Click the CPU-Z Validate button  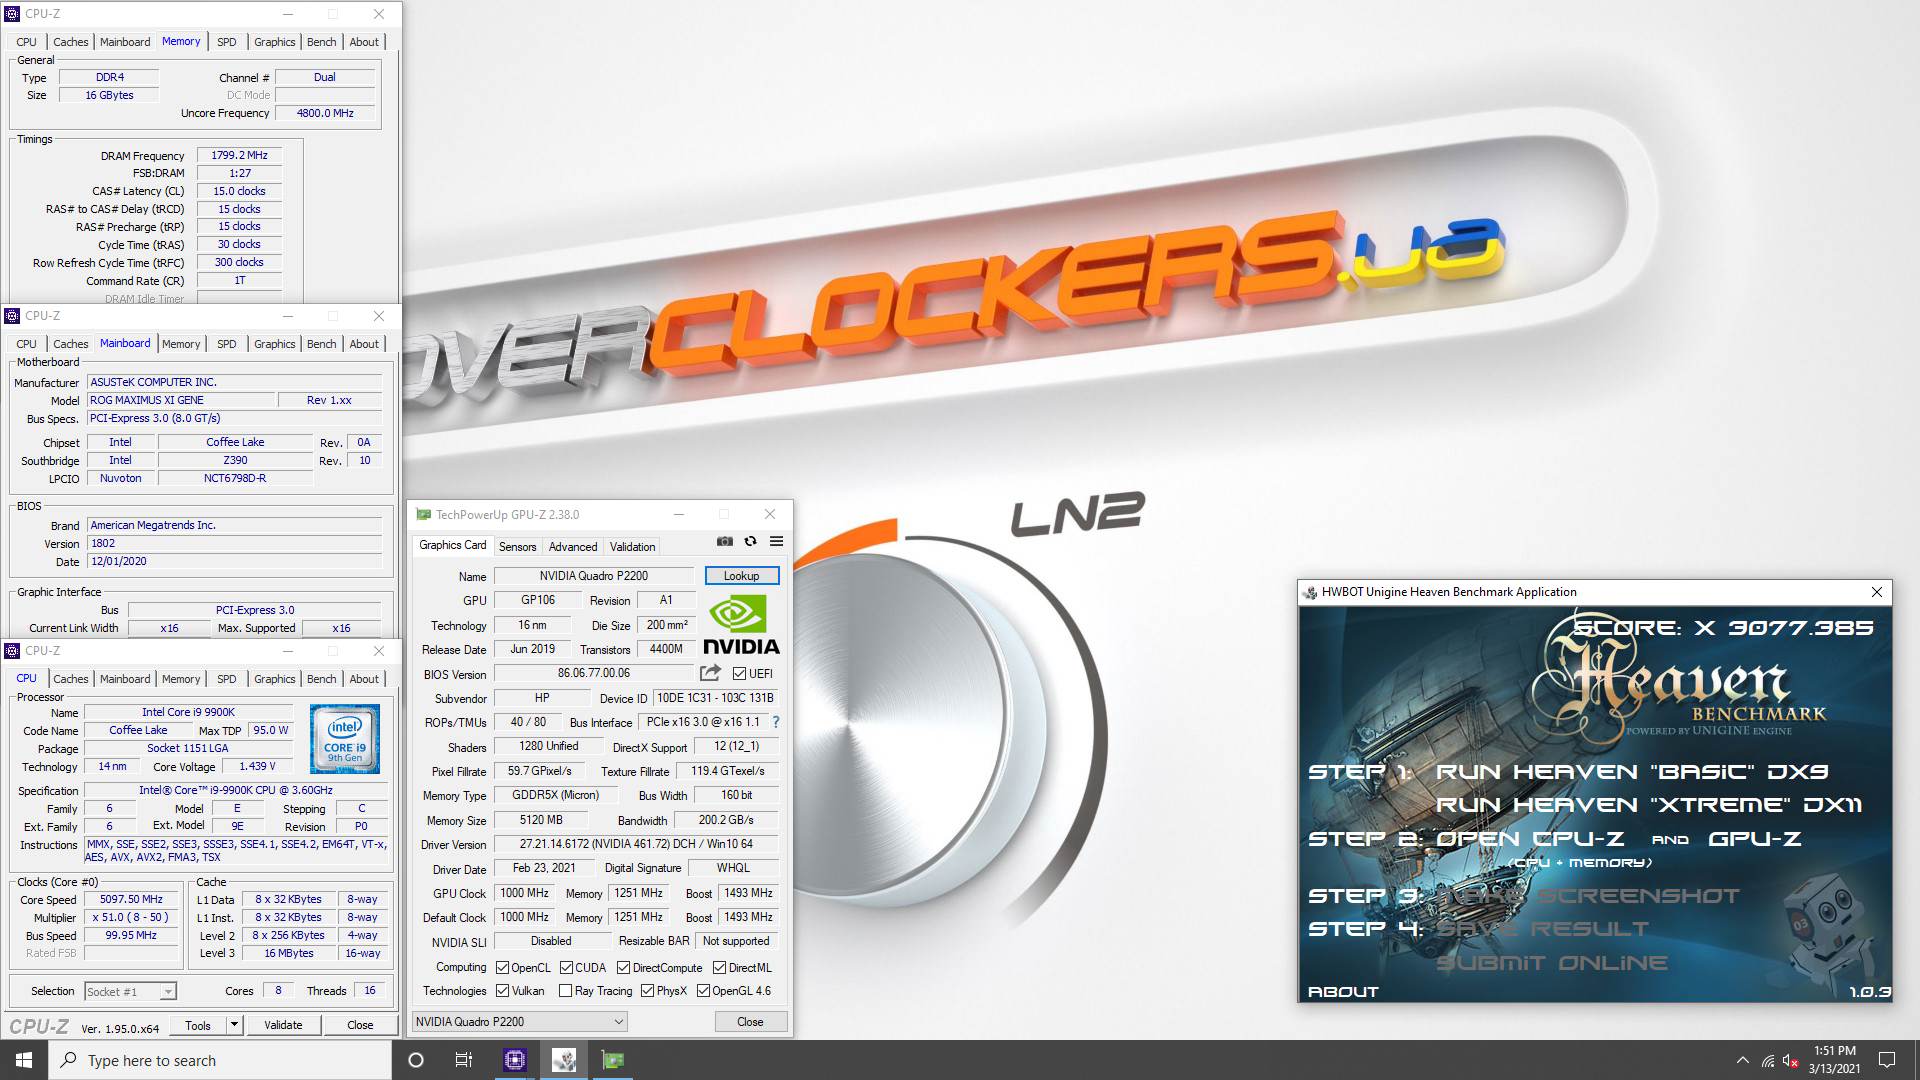tap(283, 1025)
